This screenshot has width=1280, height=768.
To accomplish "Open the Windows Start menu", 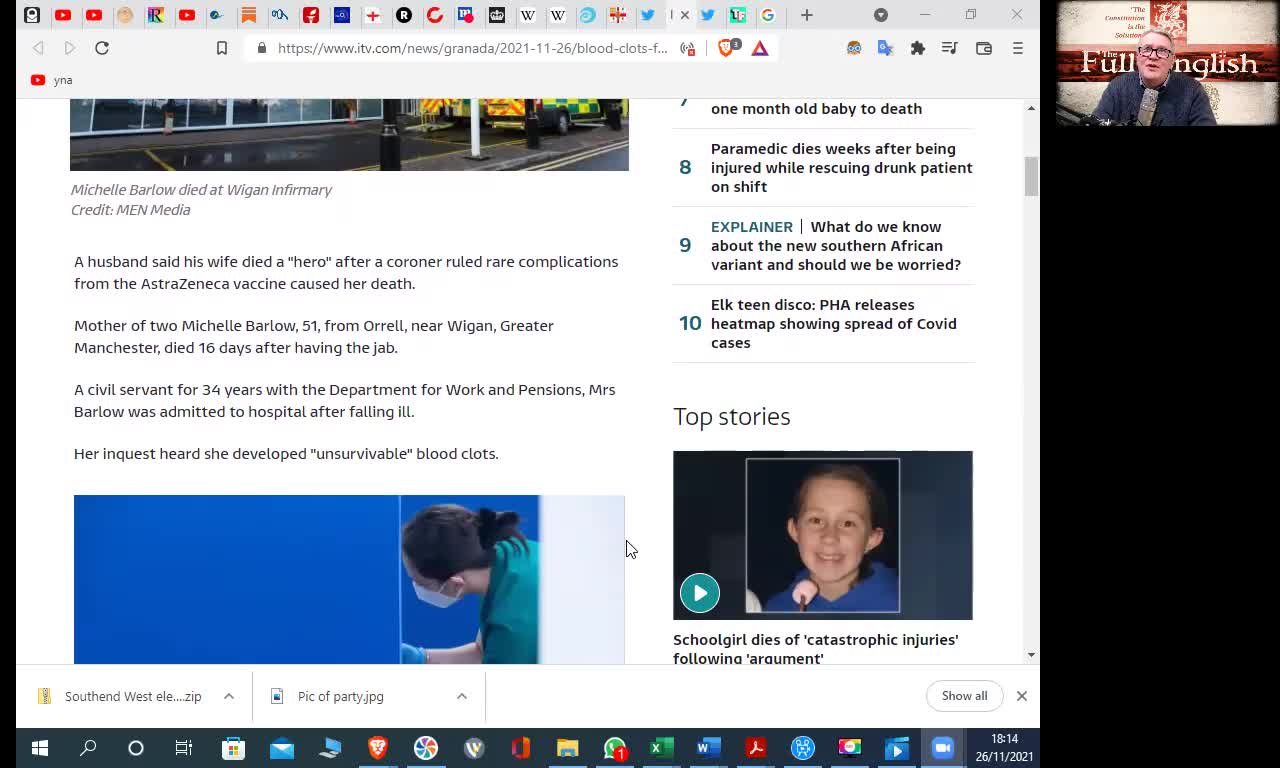I will coord(40,748).
